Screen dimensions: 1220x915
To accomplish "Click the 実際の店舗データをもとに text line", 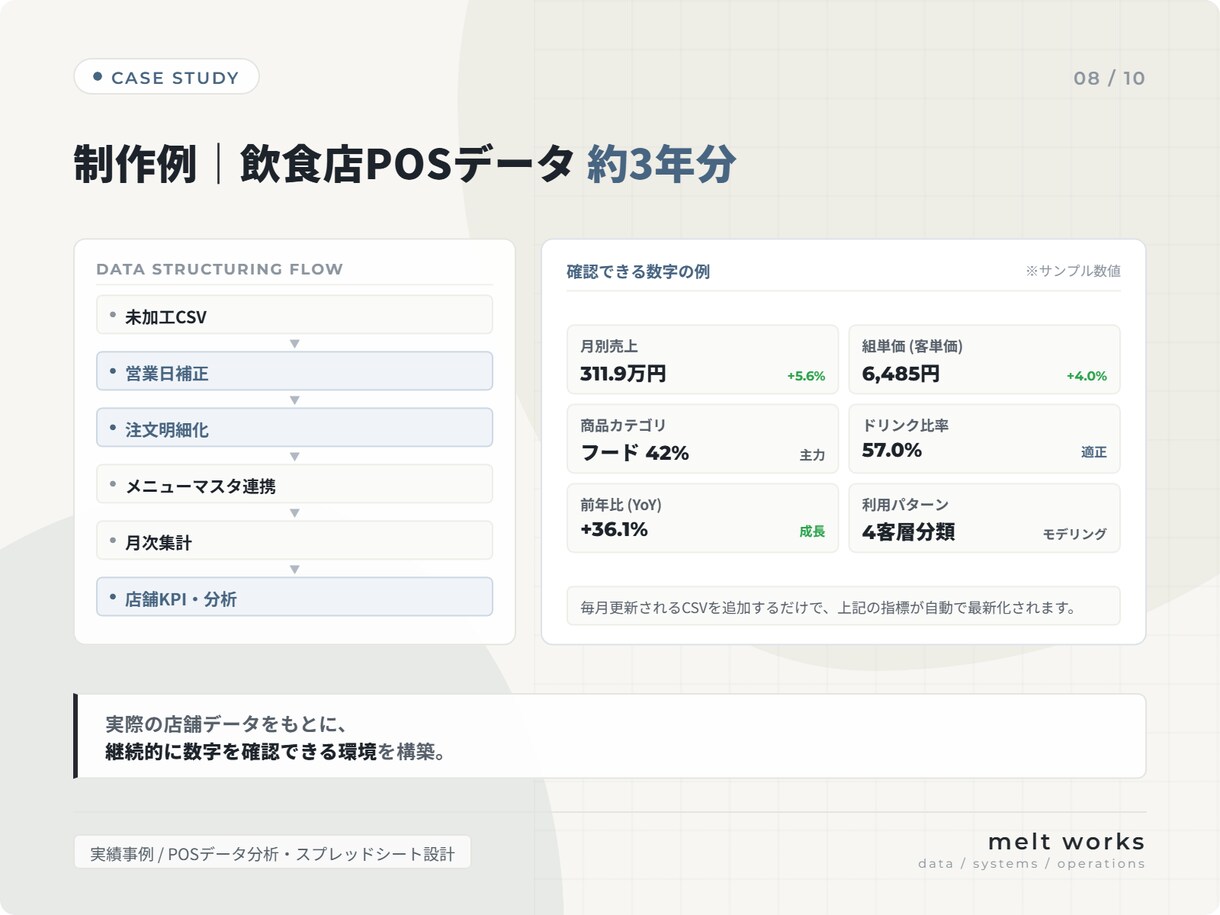I will (226, 723).
